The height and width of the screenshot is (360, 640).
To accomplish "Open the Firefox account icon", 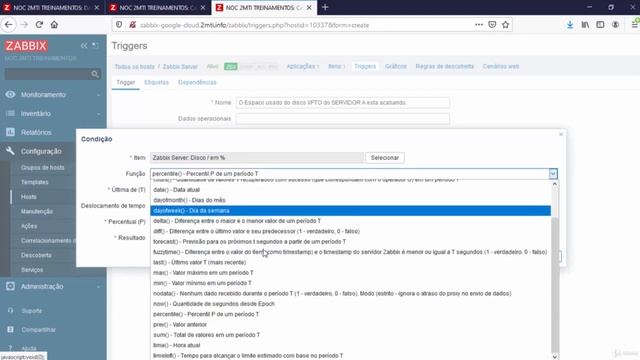I will pyautogui.click(x=616, y=25).
